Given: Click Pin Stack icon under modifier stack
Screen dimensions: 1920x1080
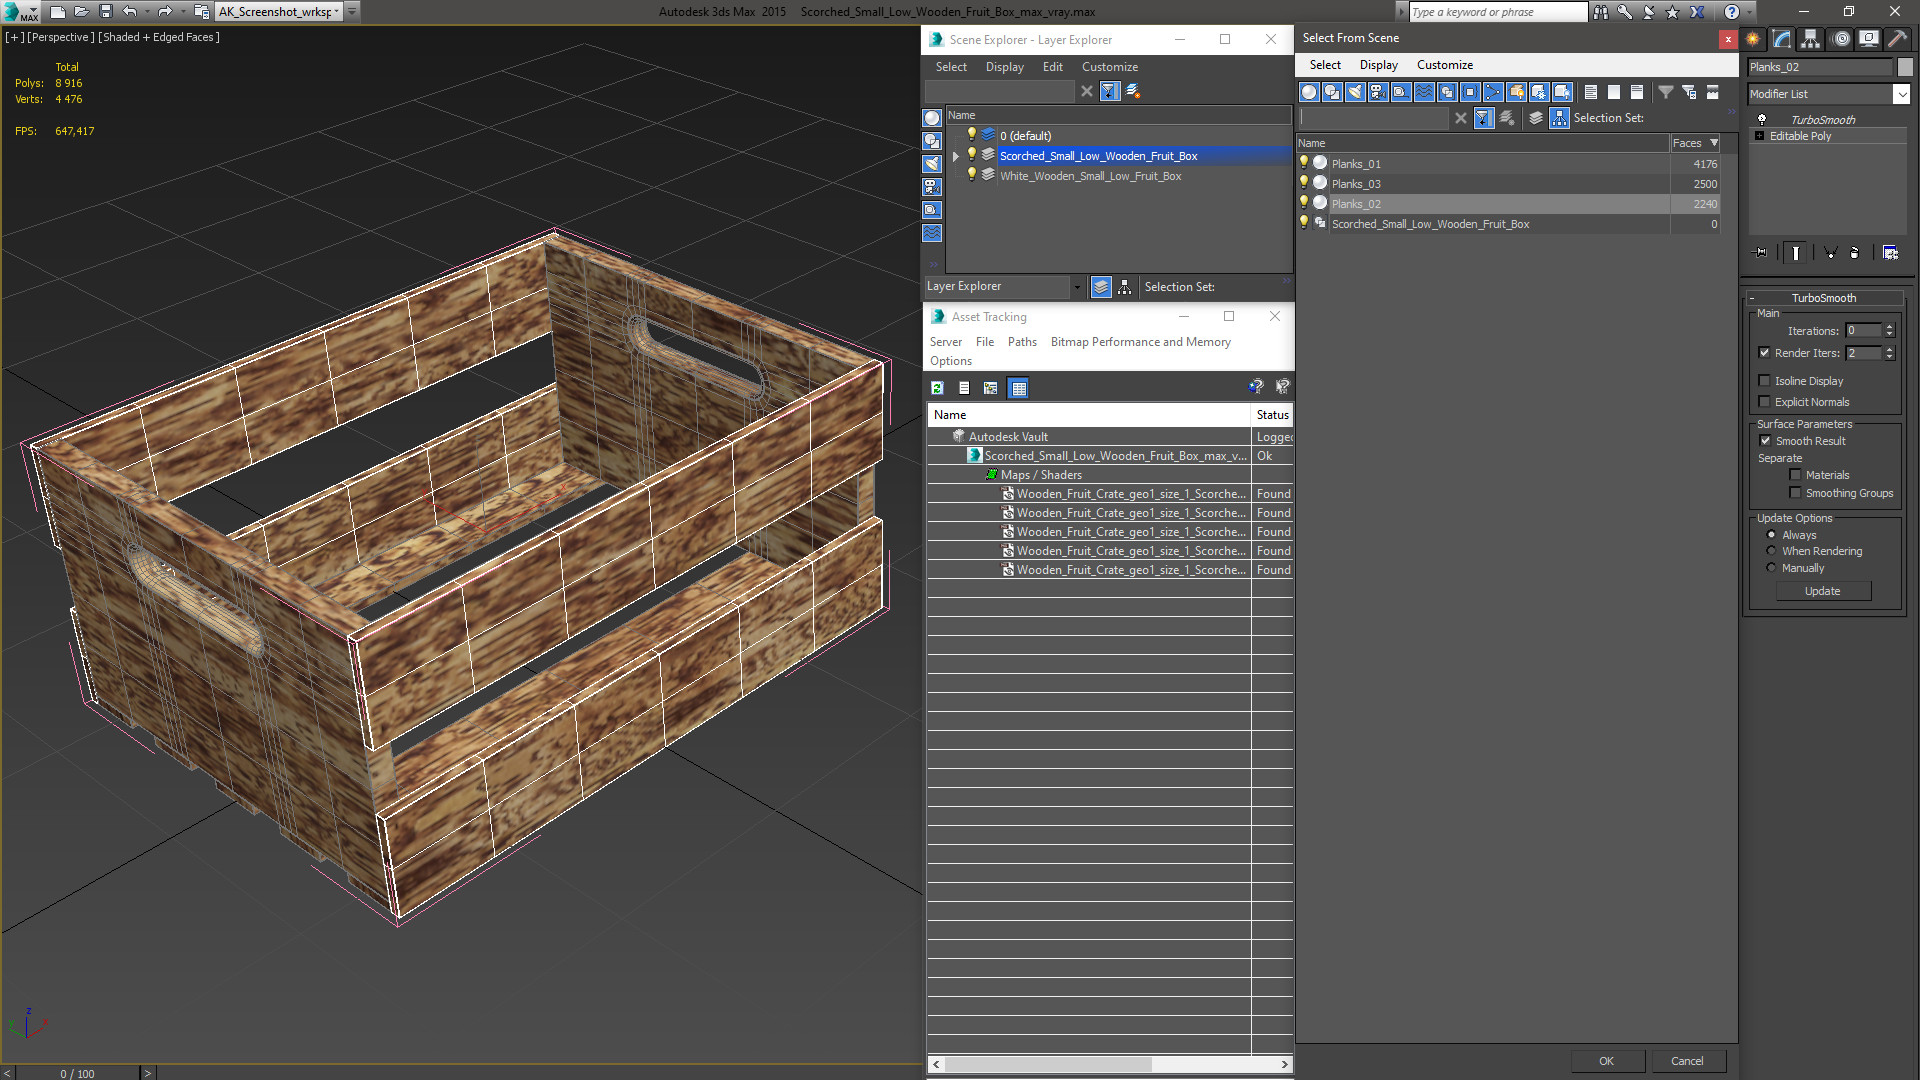Looking at the screenshot, I should 1761,253.
